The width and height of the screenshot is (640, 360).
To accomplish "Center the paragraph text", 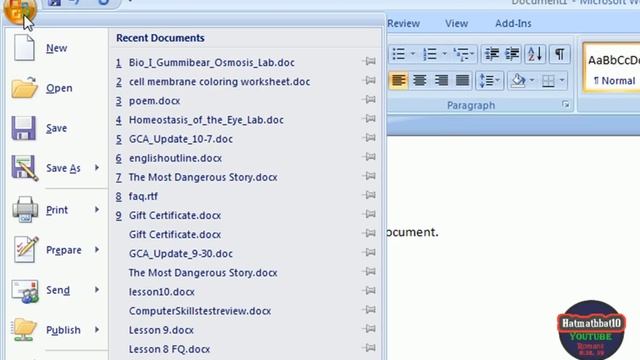I will [x=420, y=80].
